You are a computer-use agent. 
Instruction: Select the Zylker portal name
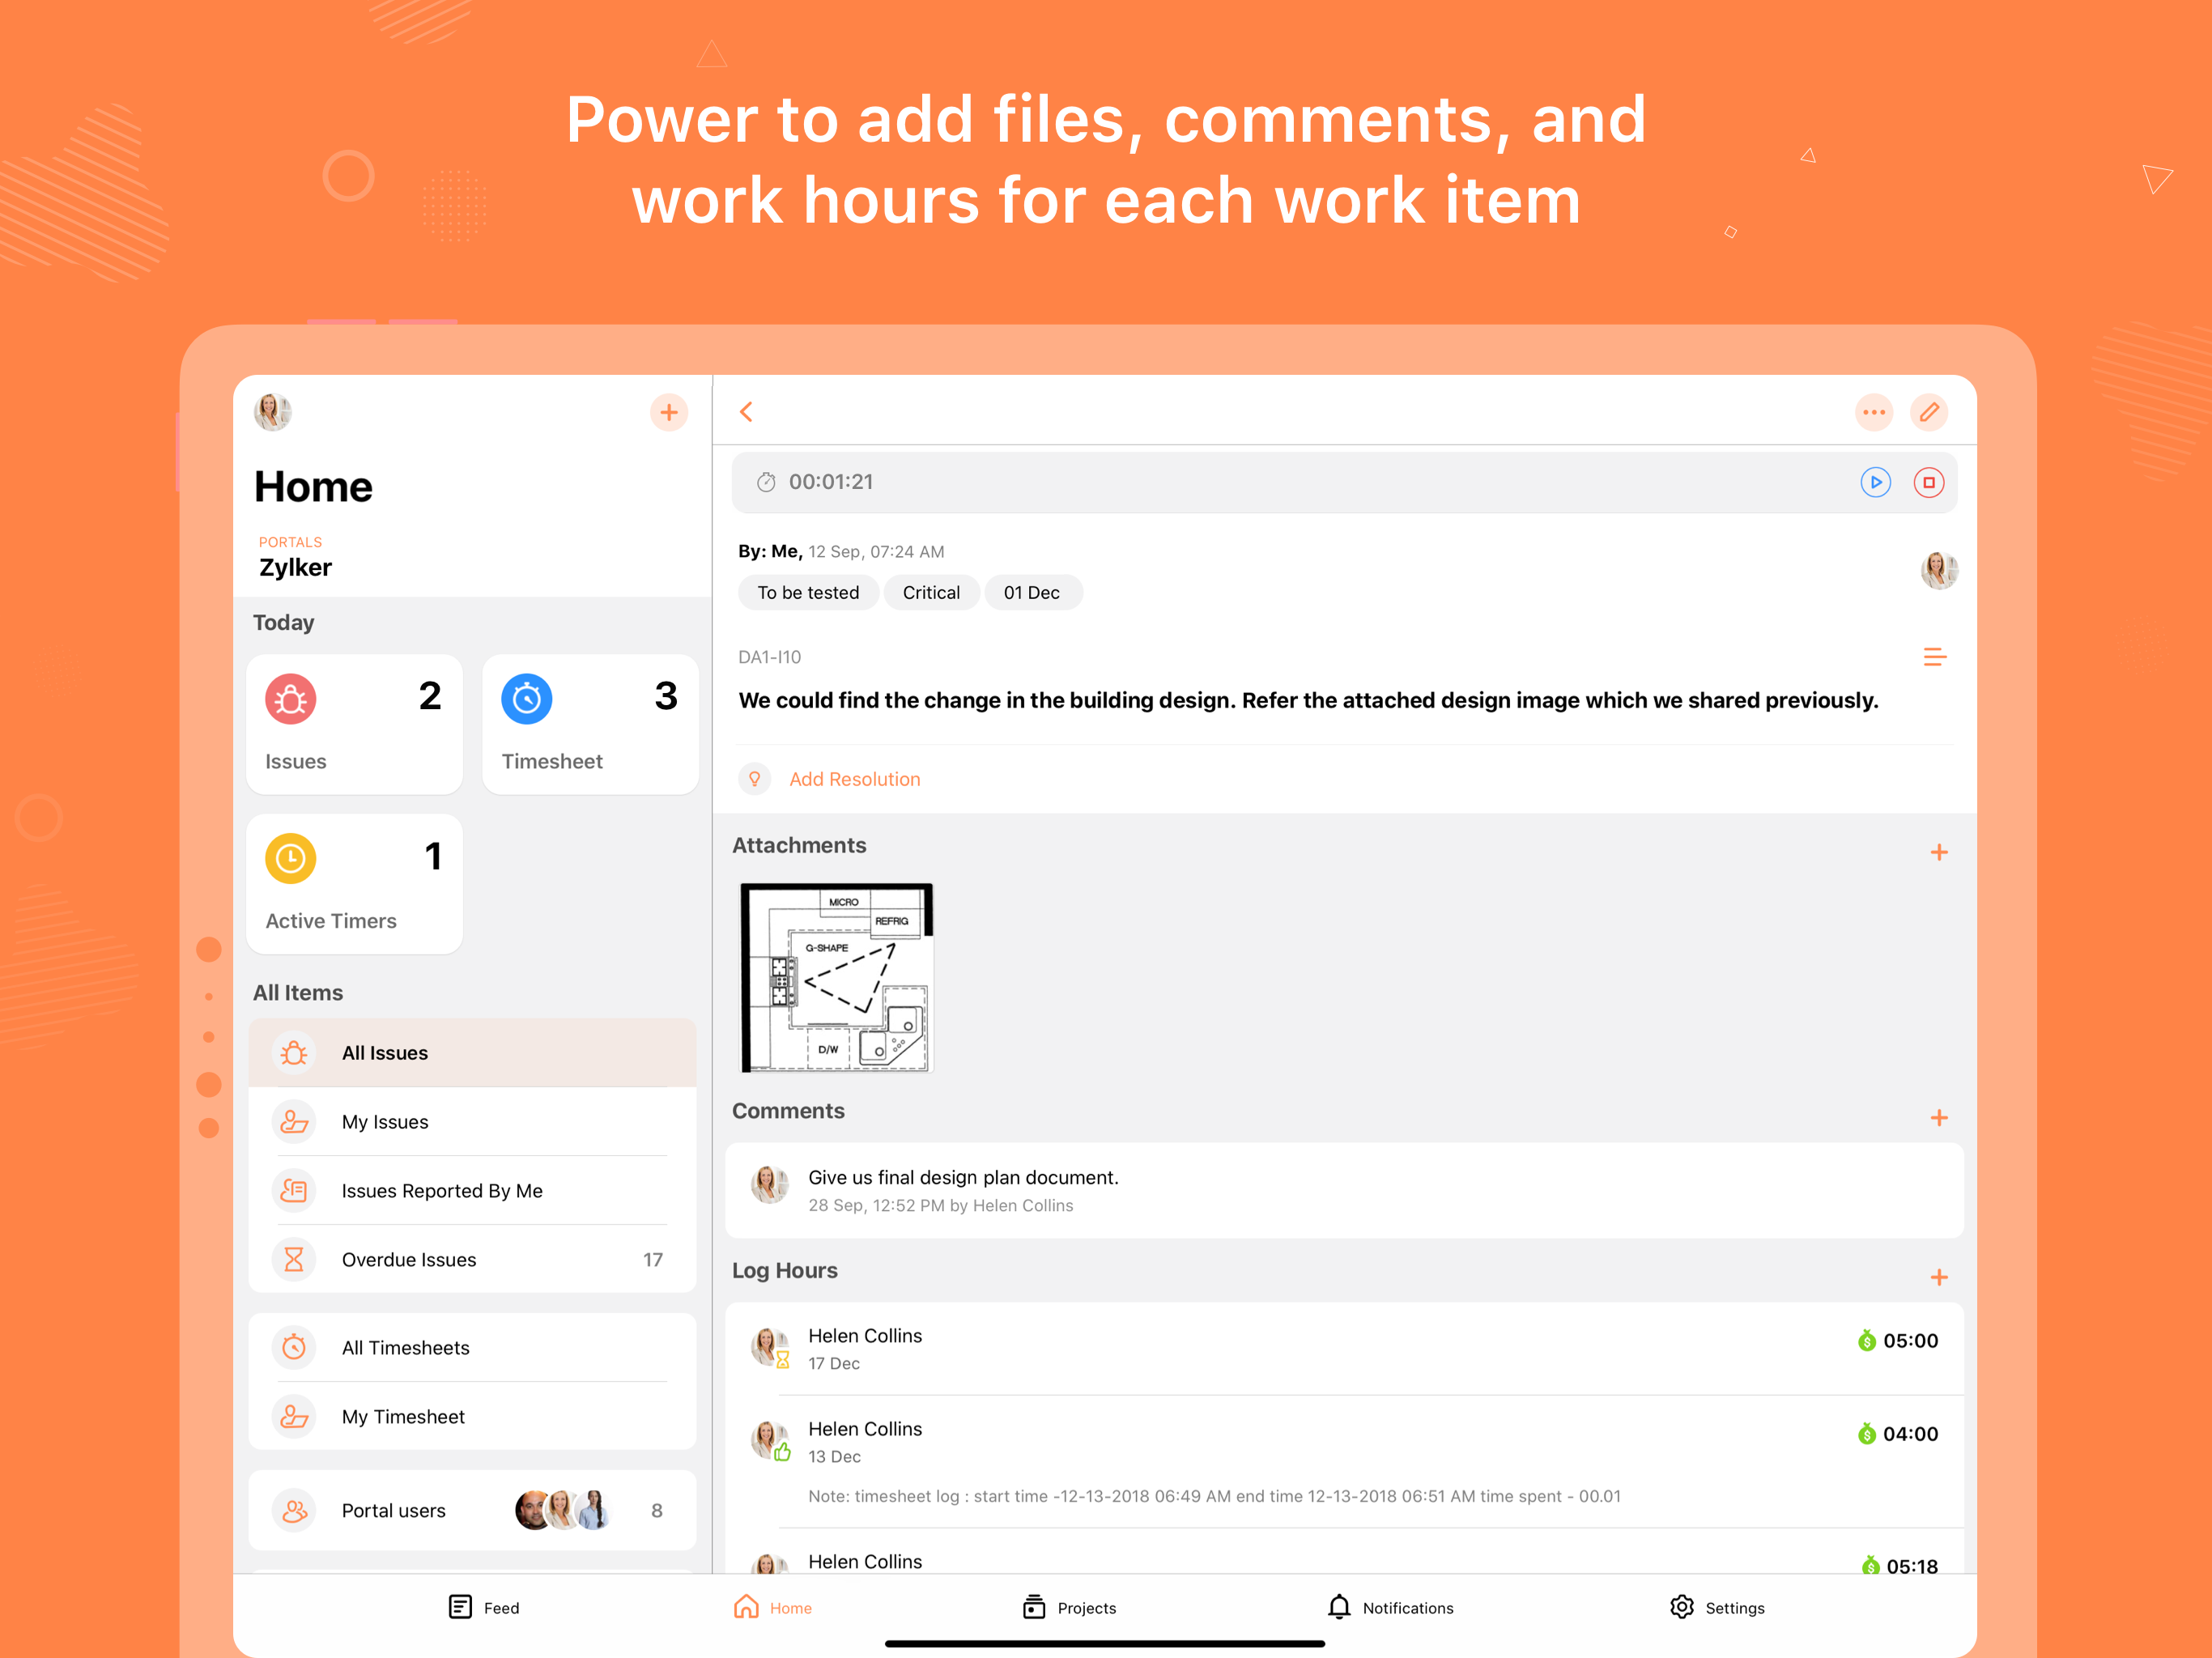click(295, 567)
